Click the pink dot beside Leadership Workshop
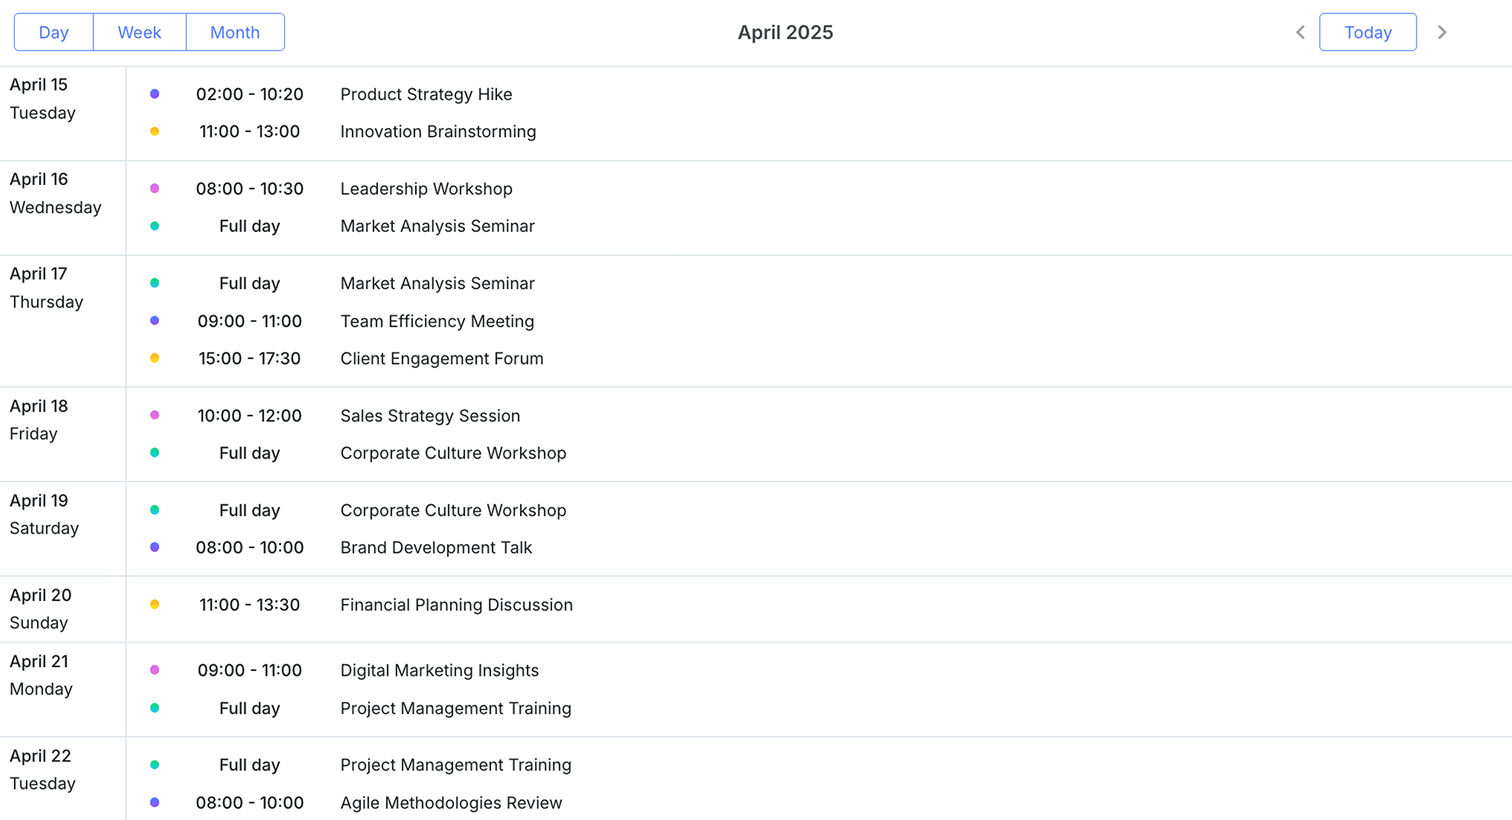 coord(154,188)
